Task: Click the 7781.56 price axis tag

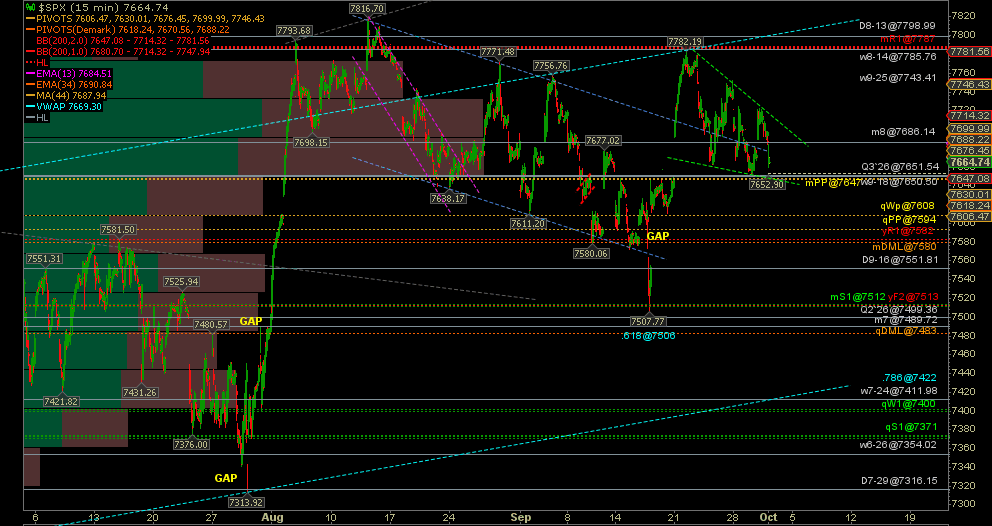Action: coord(969,51)
